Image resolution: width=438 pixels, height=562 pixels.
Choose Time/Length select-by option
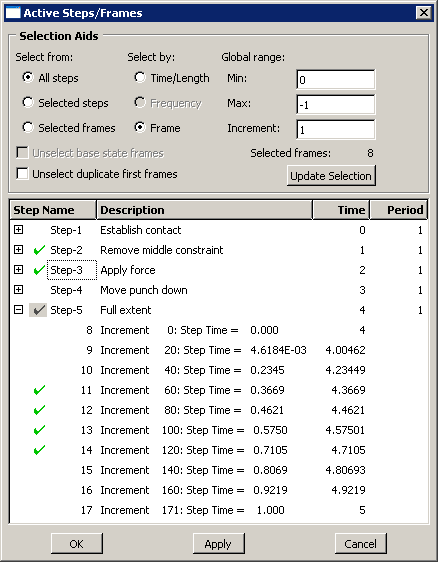coord(139,77)
